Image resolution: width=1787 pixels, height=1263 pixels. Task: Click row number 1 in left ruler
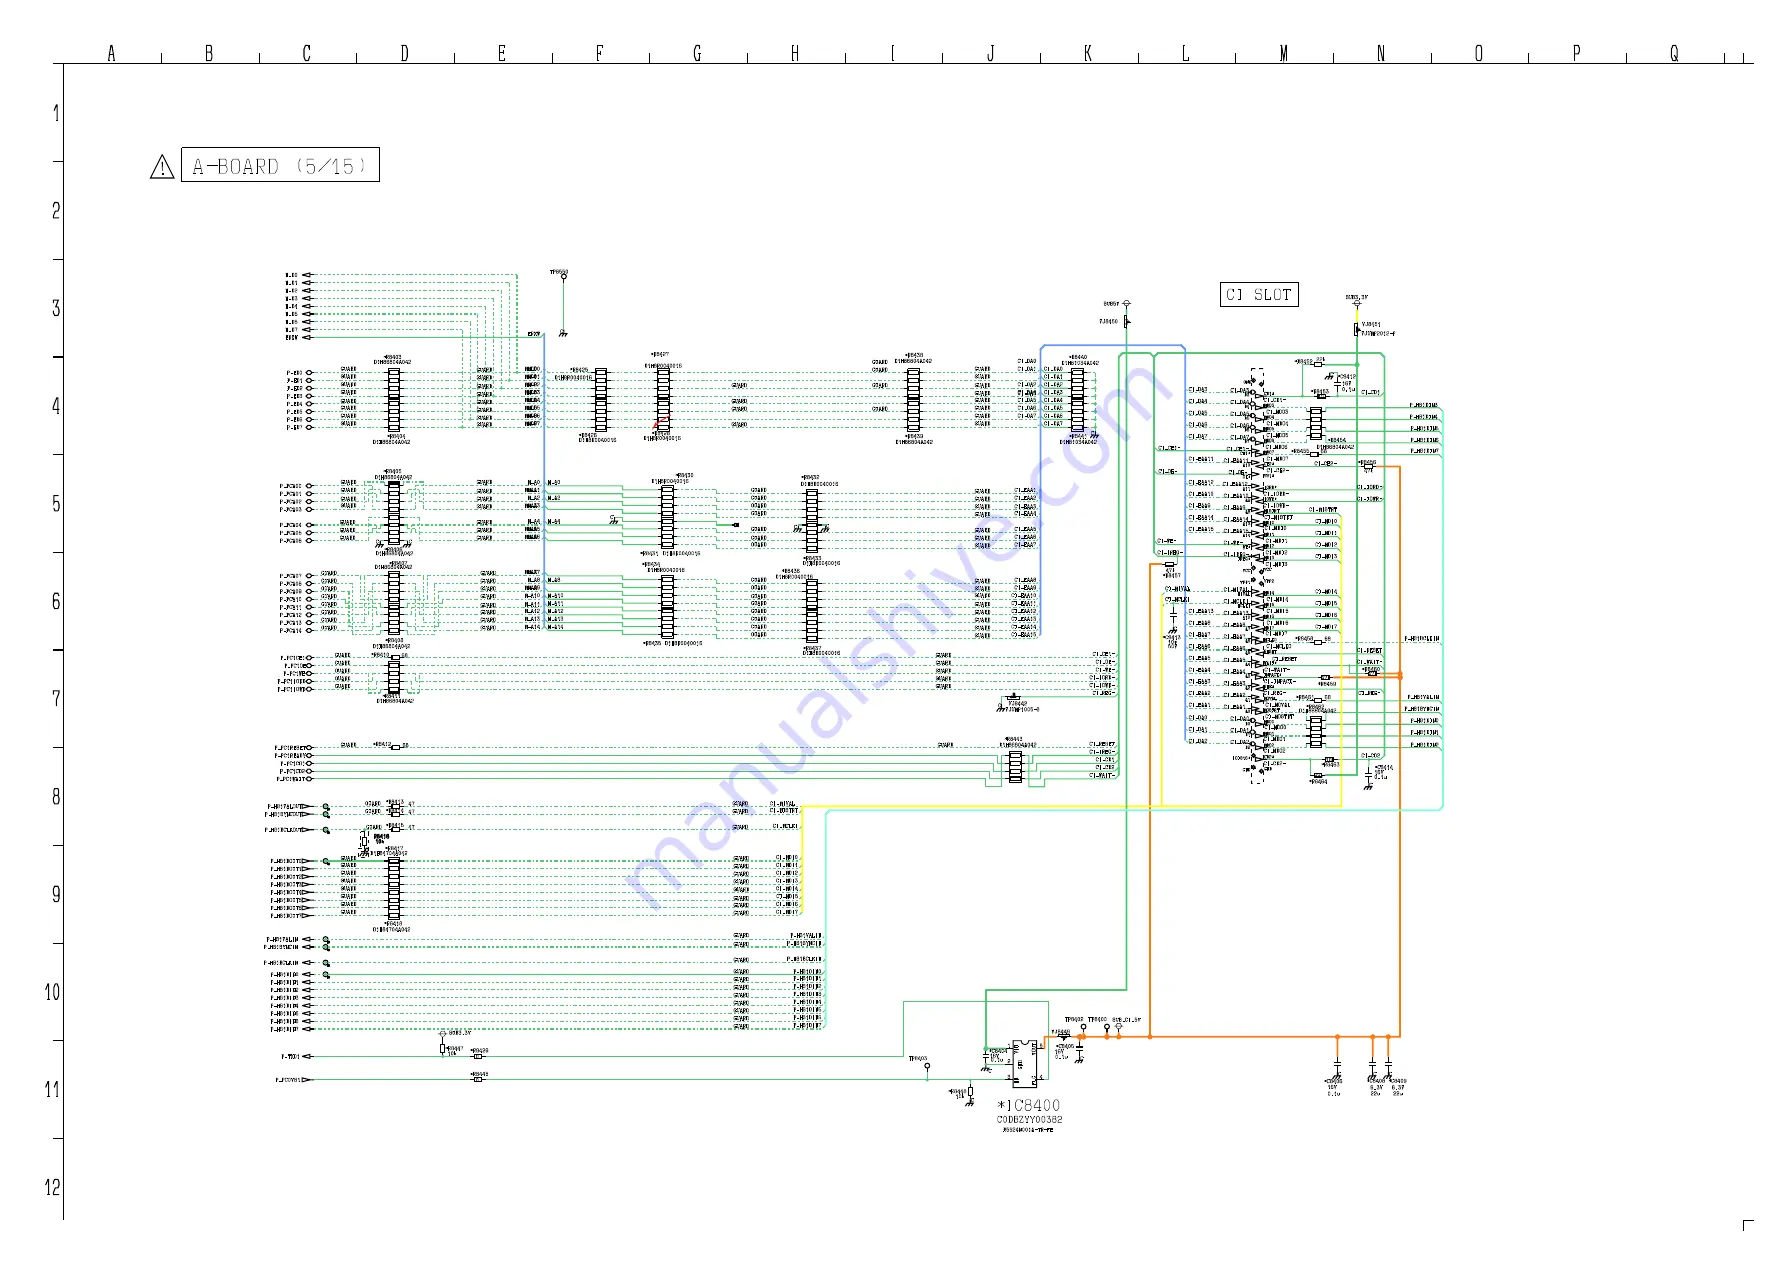coord(56,113)
